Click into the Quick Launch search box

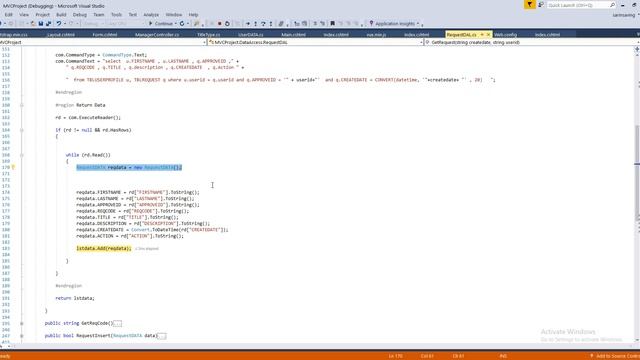coord(578,5)
